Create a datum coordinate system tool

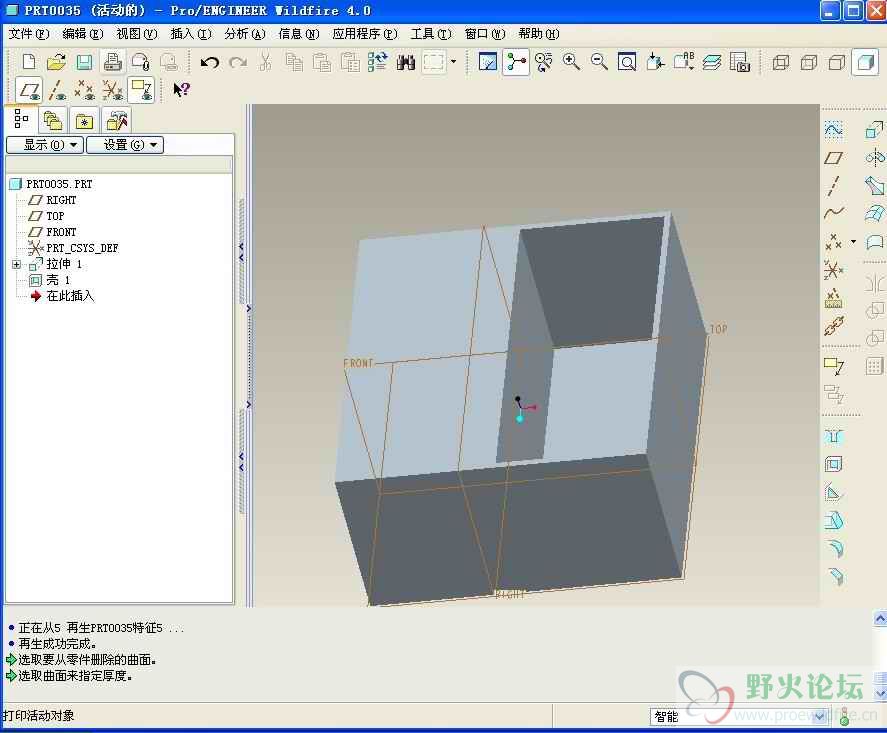(x=833, y=269)
